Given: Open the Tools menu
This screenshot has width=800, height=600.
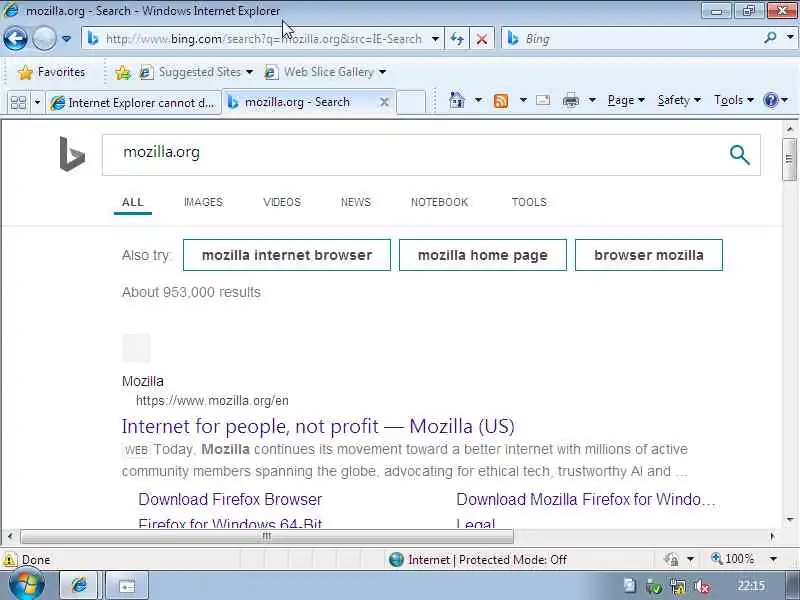Looking at the screenshot, I should point(734,100).
